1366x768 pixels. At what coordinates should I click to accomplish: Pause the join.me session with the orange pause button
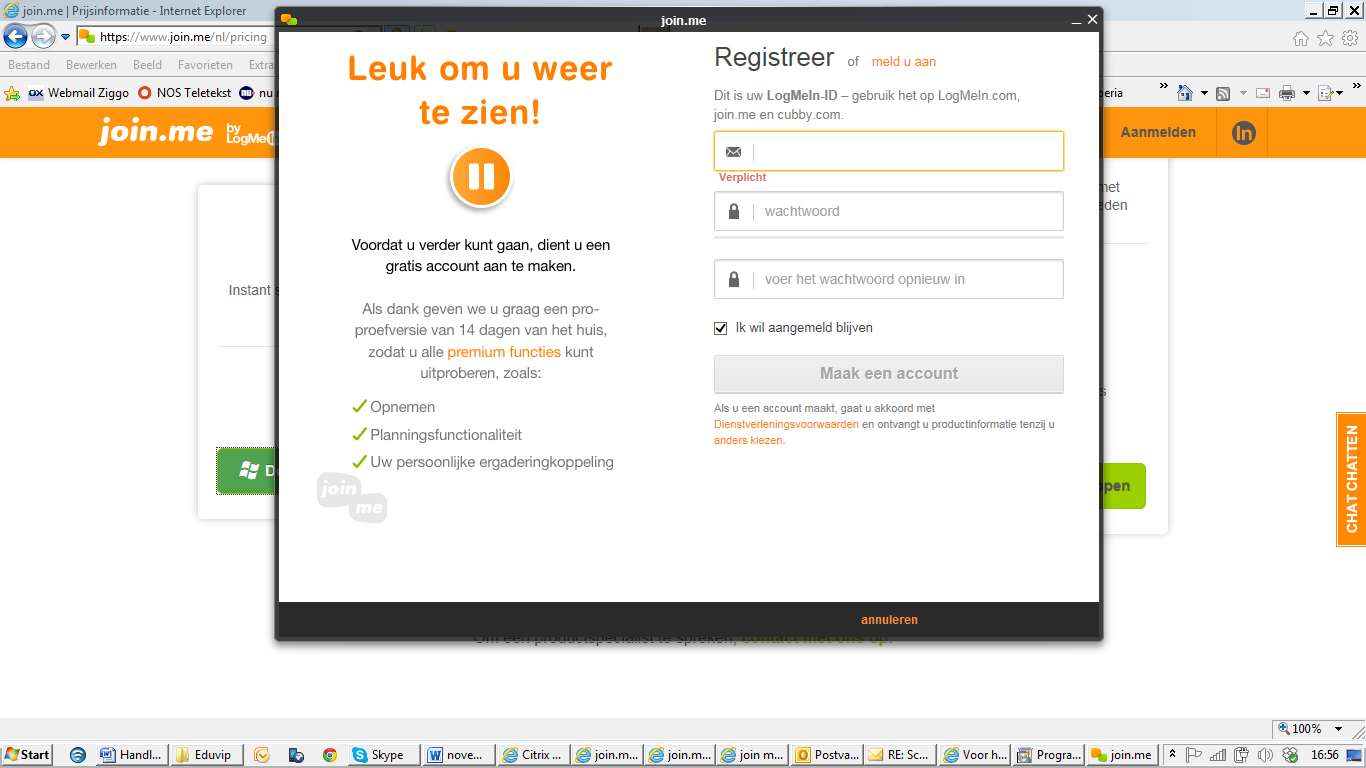tap(481, 177)
